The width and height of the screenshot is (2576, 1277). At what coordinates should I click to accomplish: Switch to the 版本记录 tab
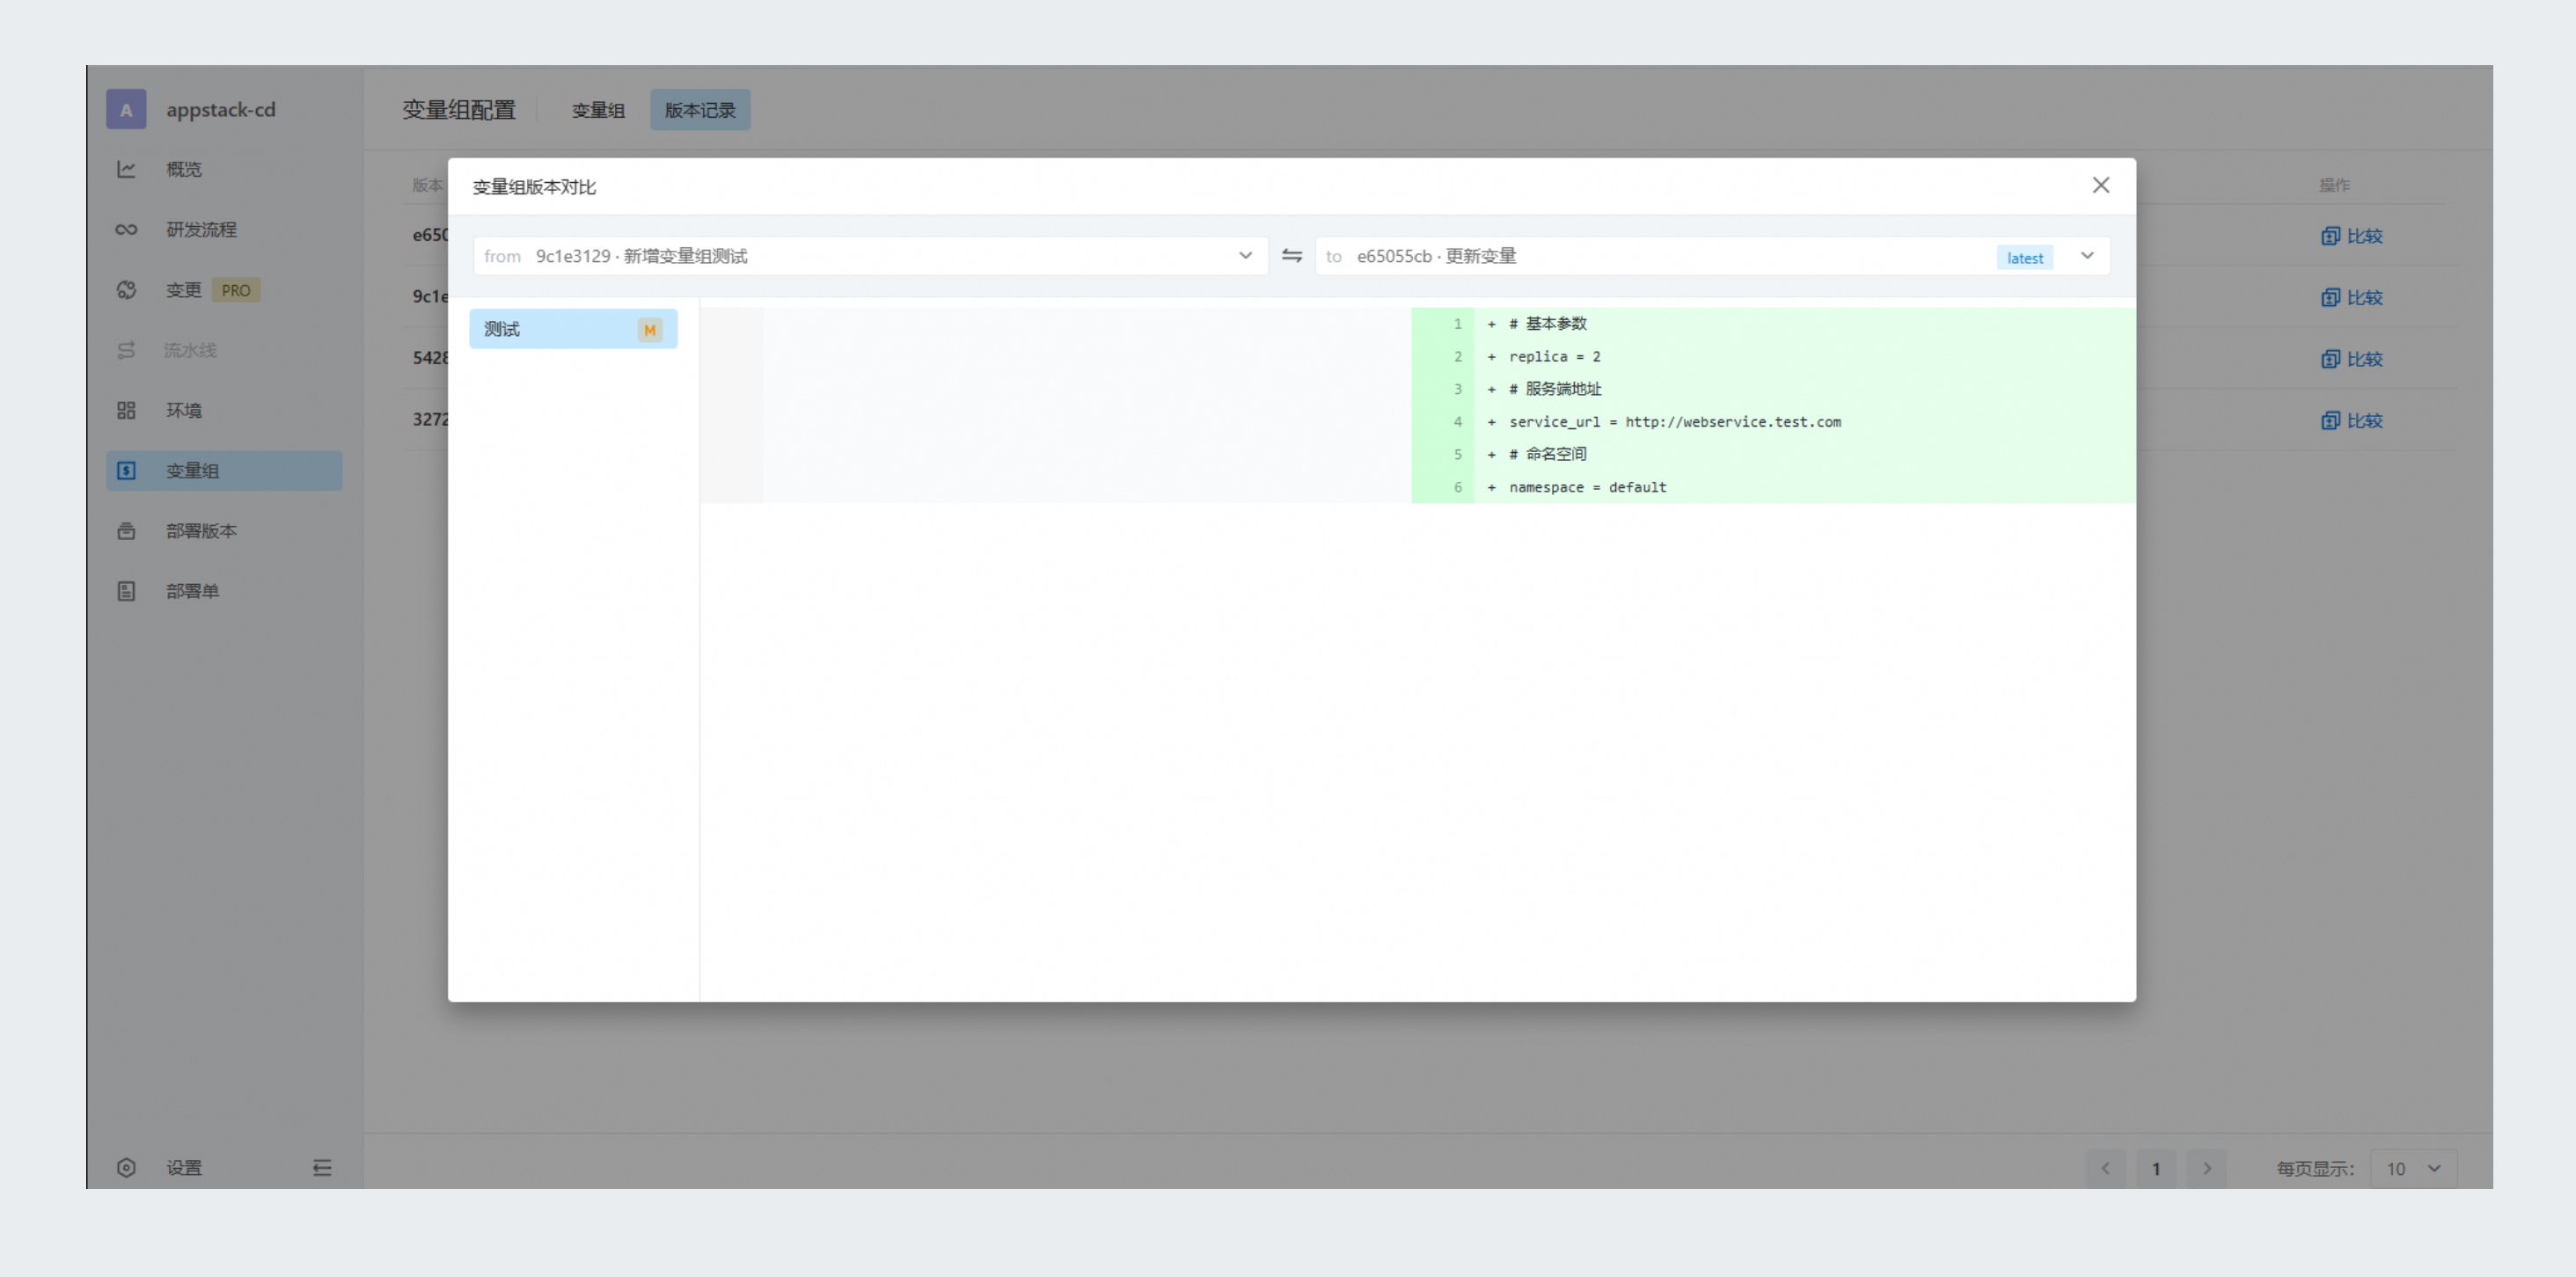coord(700,110)
